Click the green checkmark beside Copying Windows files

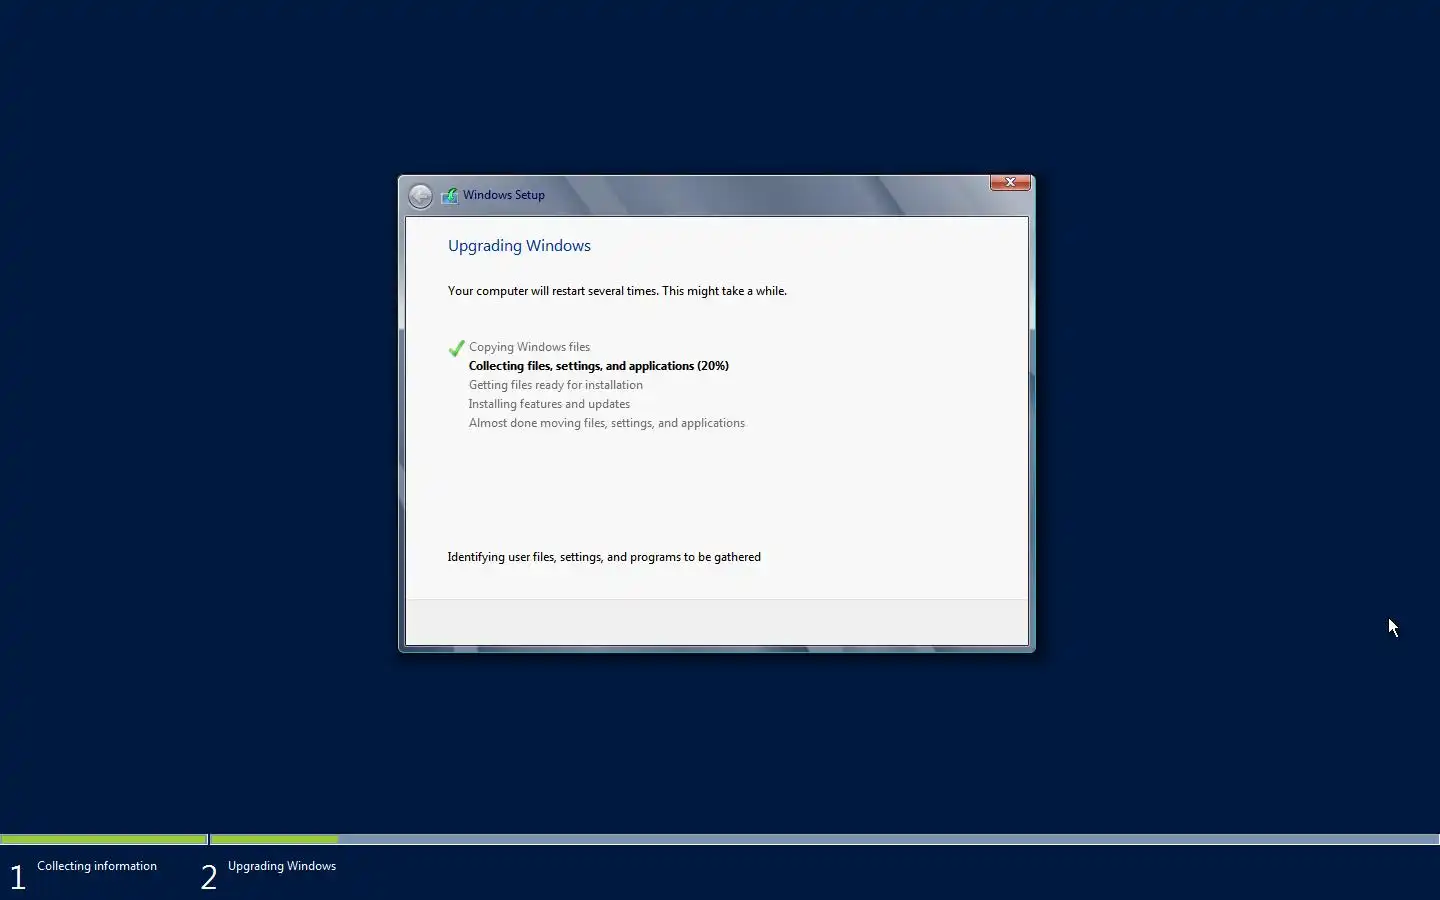[x=456, y=348]
